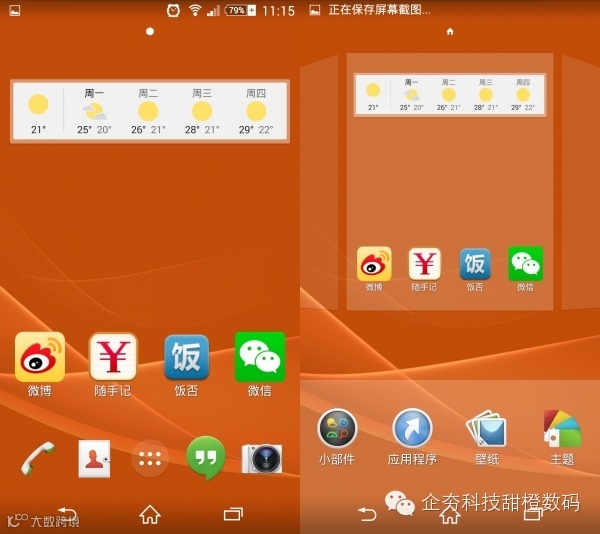The height and width of the screenshot is (534, 600).
Task: Tap 周二 forecast in left weather widget
Action: point(148,111)
